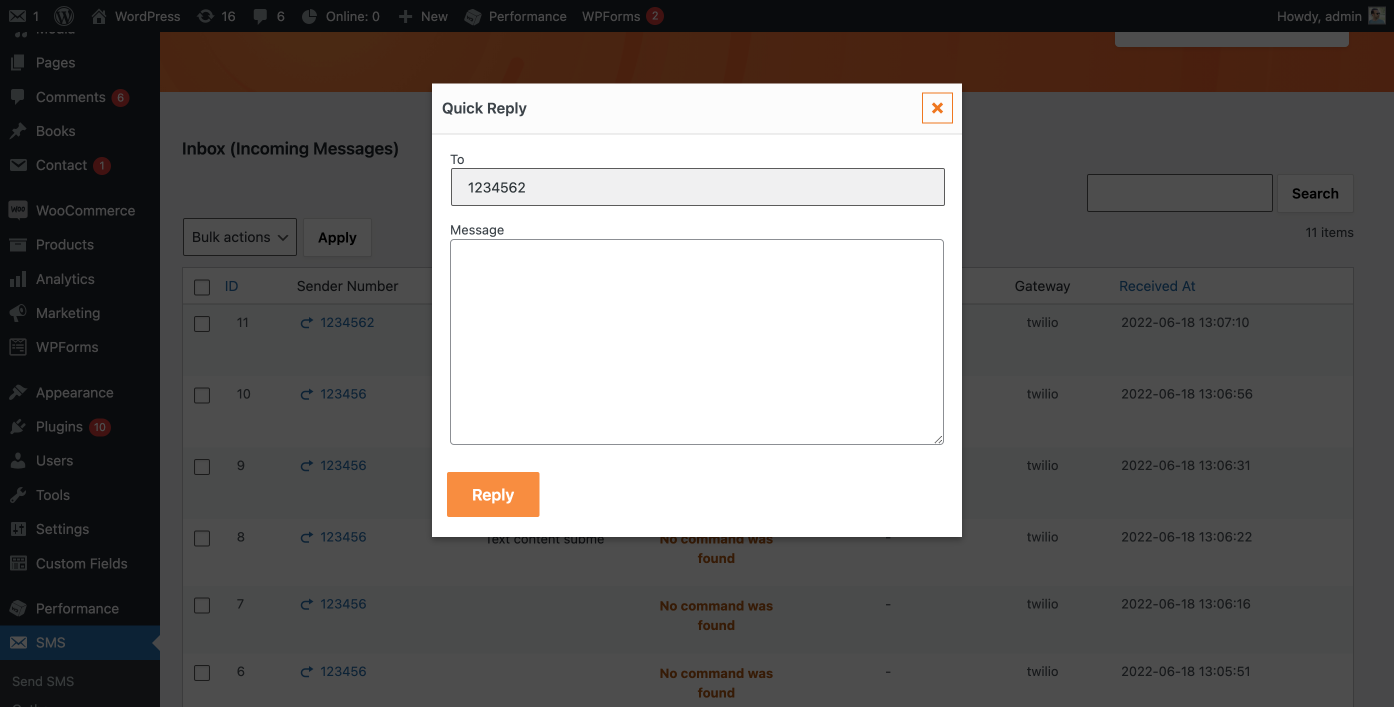This screenshot has width=1394, height=707.
Task: Sort by the Received At column
Action: click(1157, 286)
